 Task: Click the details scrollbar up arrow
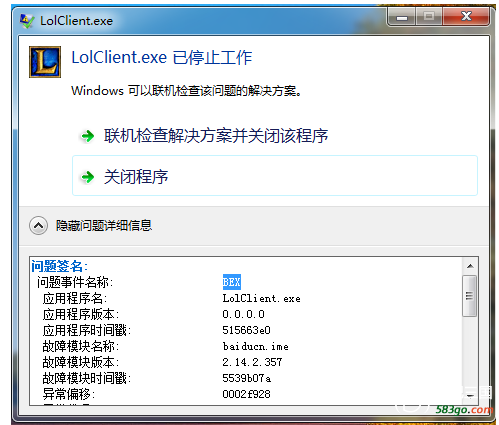[x=470, y=266]
